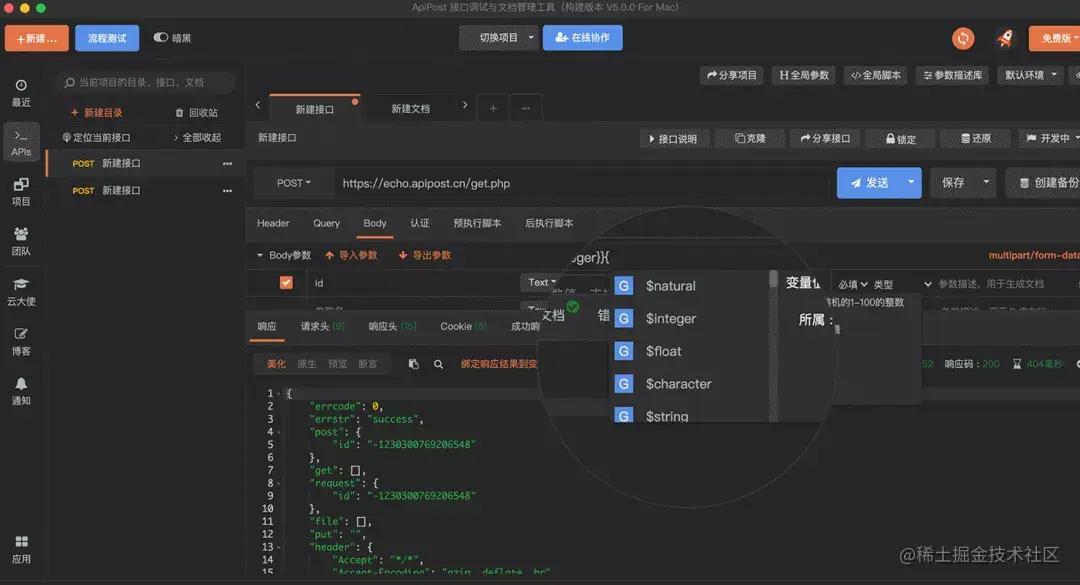Click the copy response icon above the JSON result
Image resolution: width=1080 pixels, height=585 pixels.
(413, 363)
